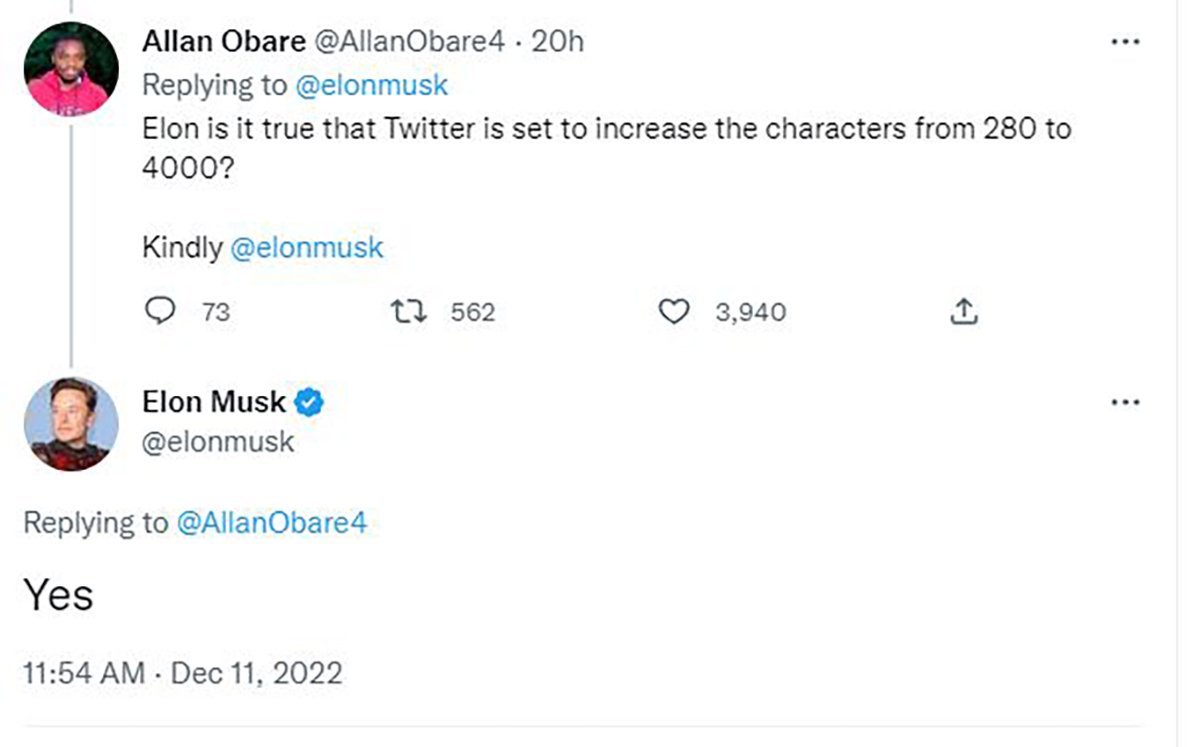Click the gray @elonmusk handle under Elon's name

click(x=218, y=442)
